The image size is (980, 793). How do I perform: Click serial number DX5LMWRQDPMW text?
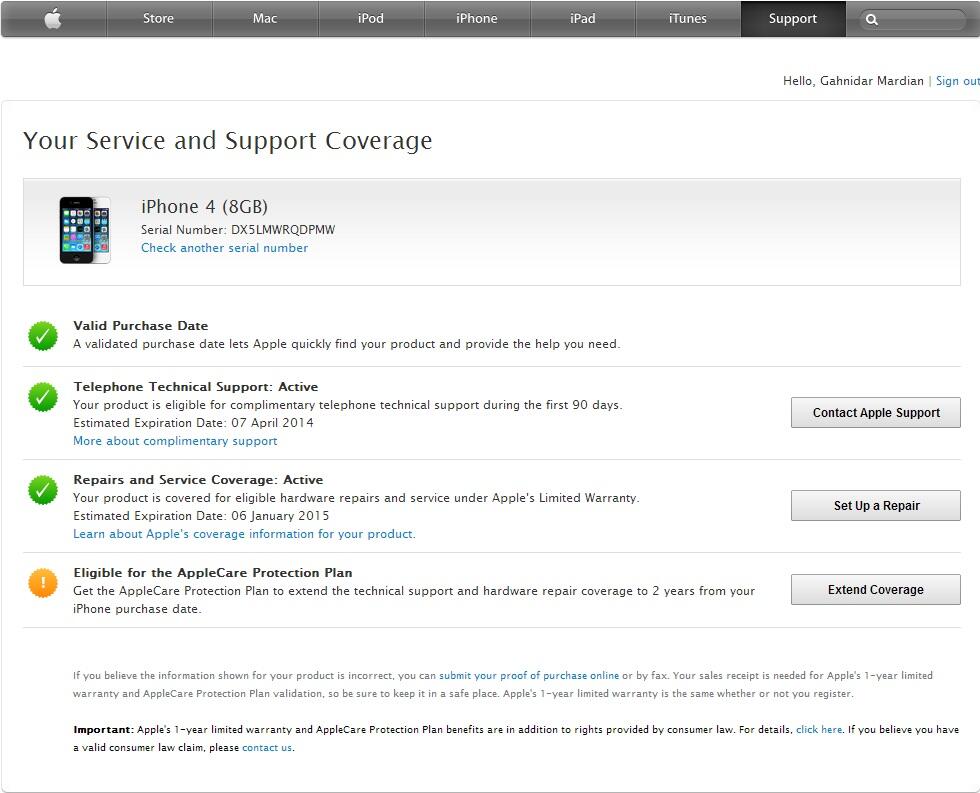[283, 229]
